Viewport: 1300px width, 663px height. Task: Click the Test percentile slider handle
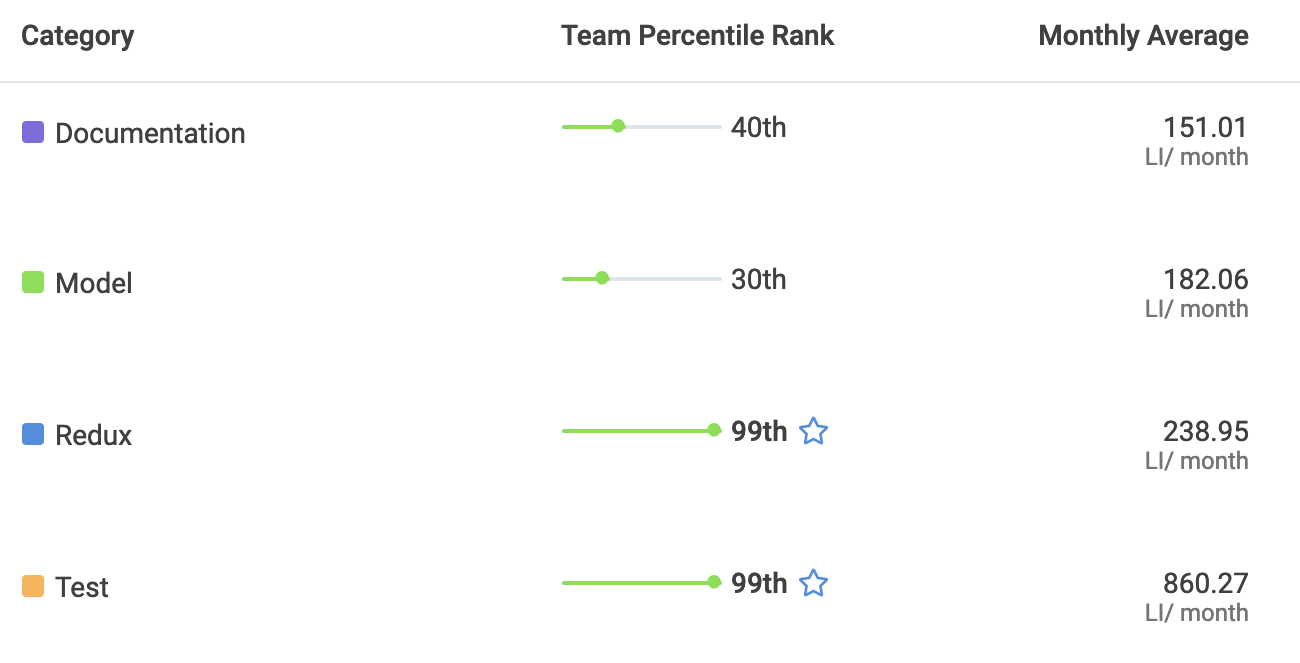tap(714, 582)
